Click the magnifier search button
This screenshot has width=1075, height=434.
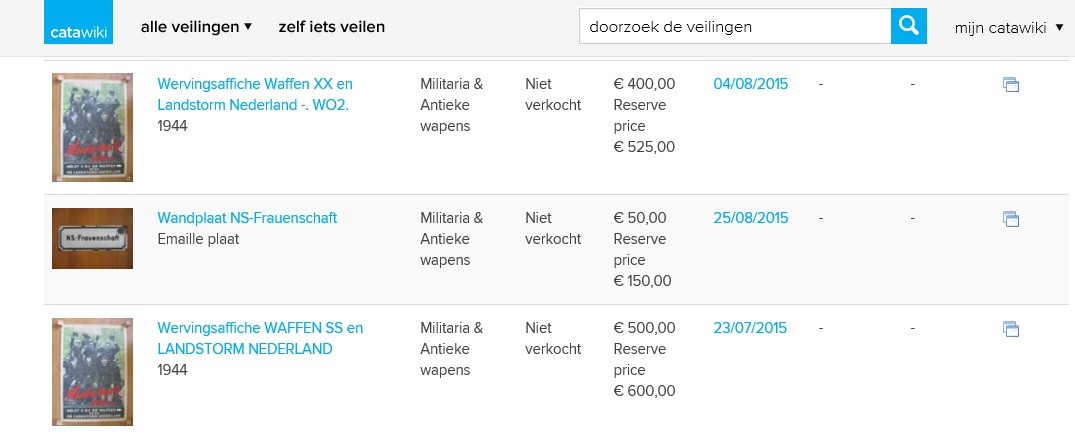pos(908,27)
